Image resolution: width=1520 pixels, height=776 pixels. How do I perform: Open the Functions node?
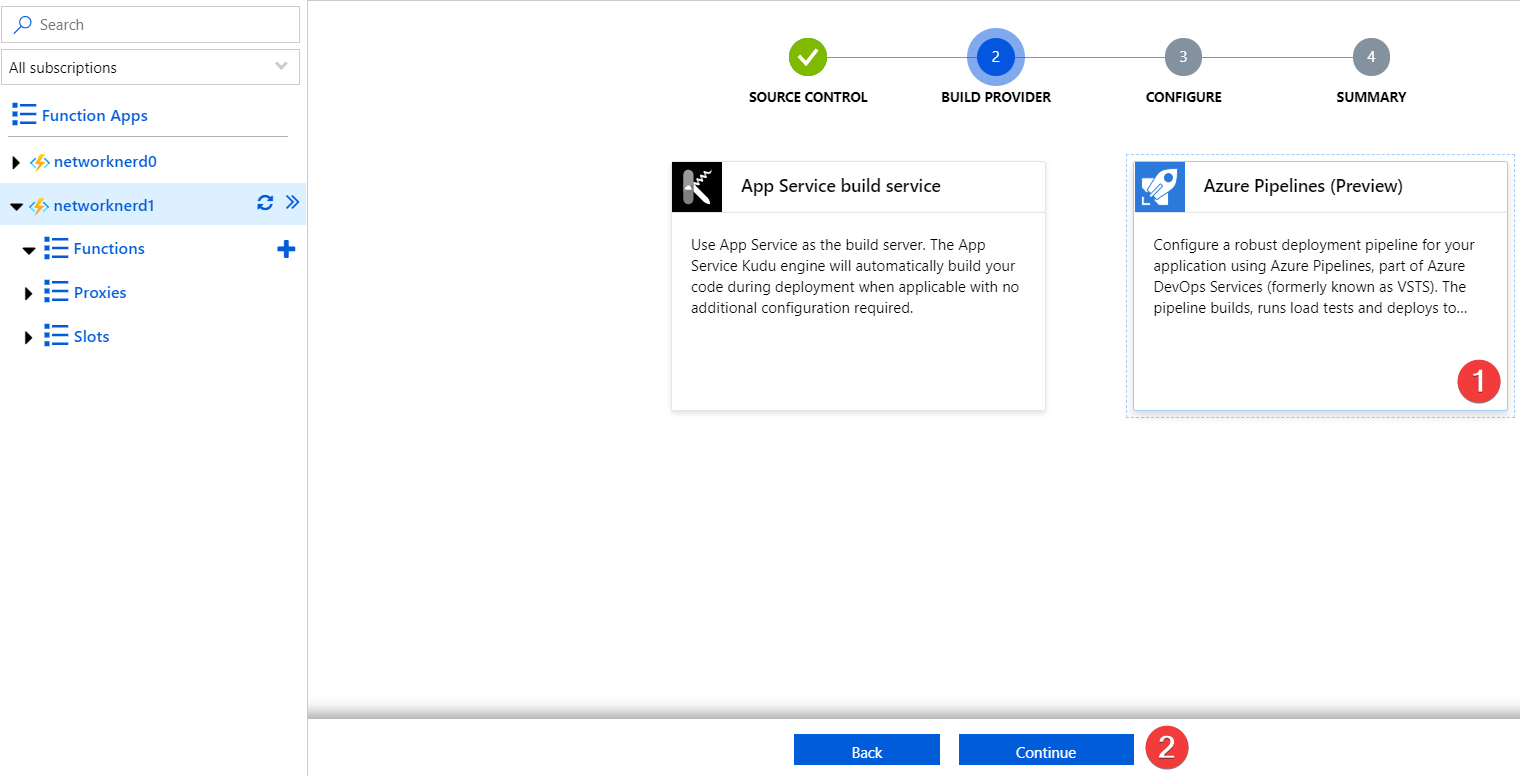point(109,248)
